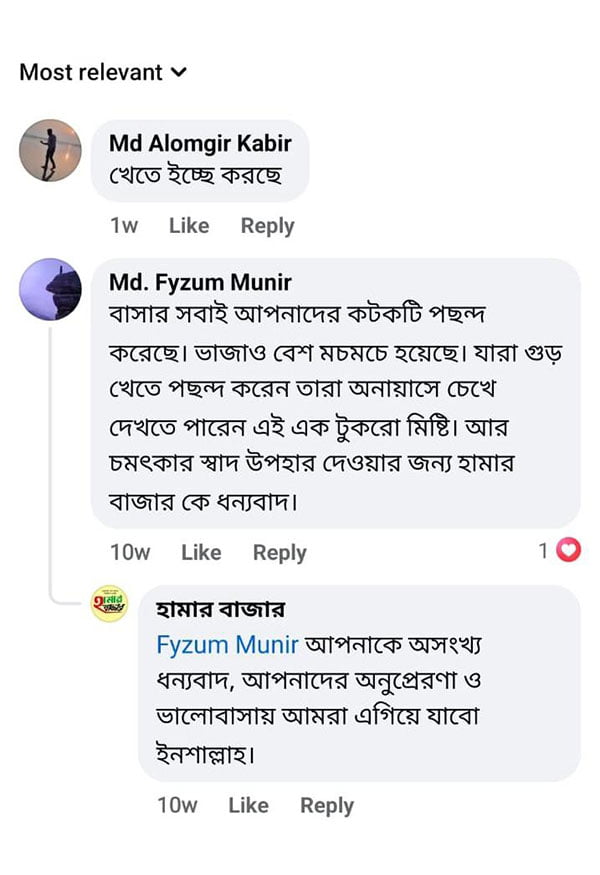Click the হামার বাজার page logo avatar
Viewport: 600px width, 875px height.
(x=109, y=605)
